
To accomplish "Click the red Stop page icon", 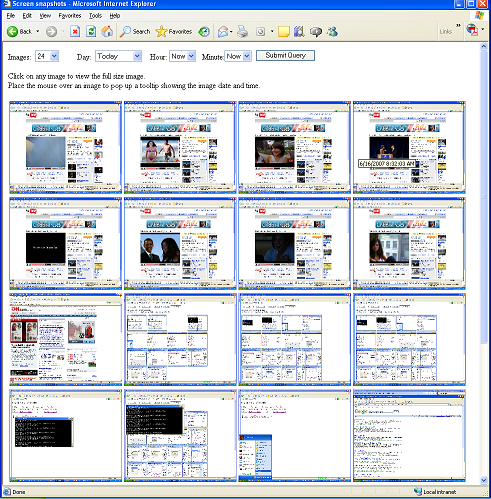I will pyautogui.click(x=75, y=32).
